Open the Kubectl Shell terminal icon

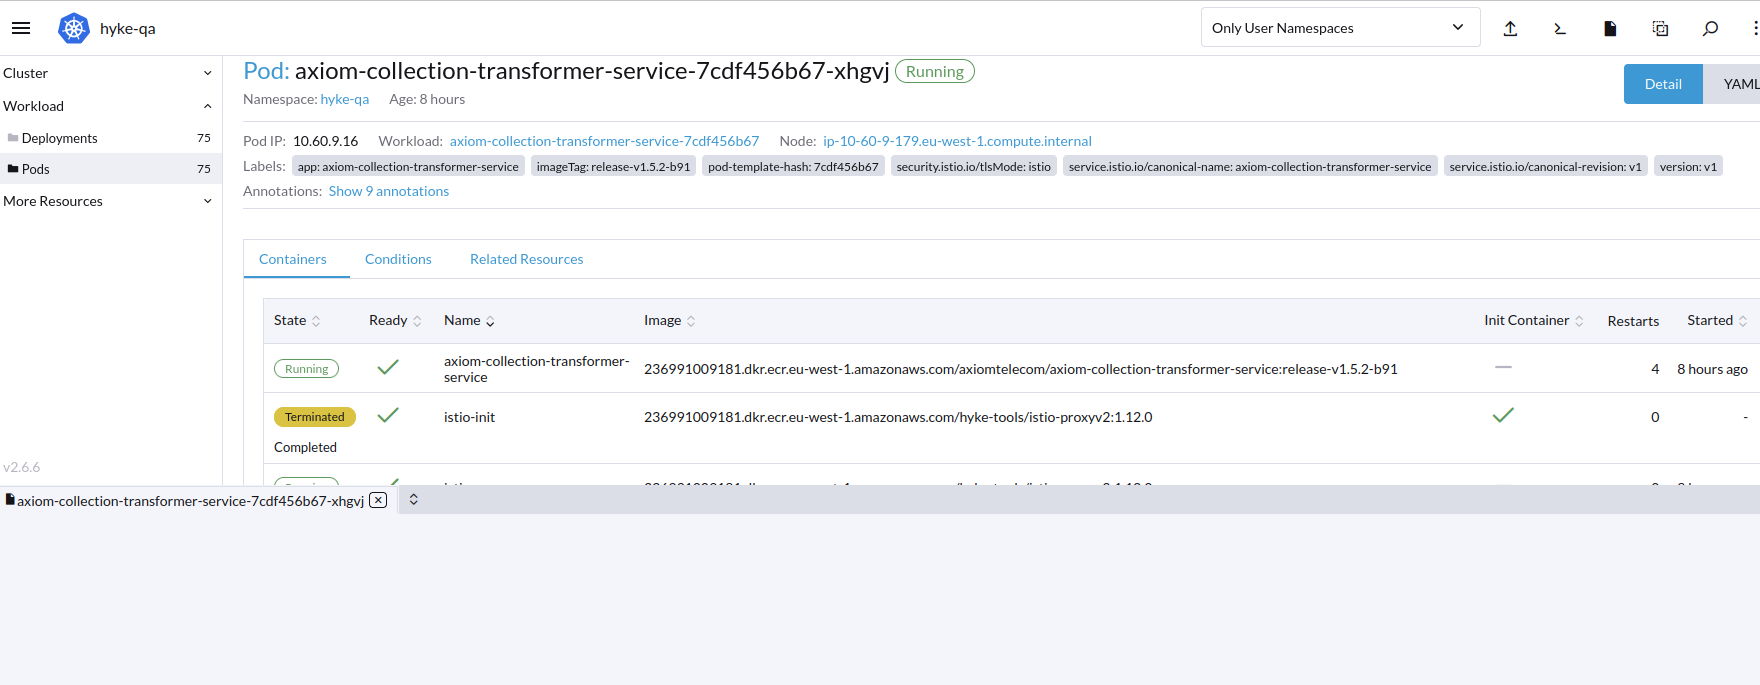click(1560, 28)
